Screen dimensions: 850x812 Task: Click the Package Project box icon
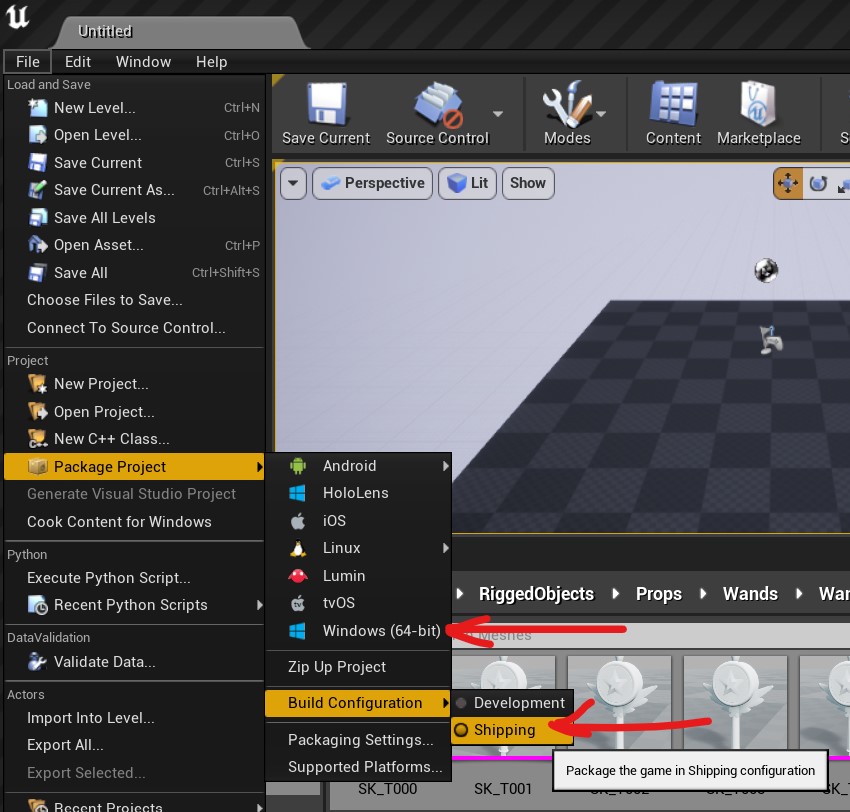(x=37, y=466)
